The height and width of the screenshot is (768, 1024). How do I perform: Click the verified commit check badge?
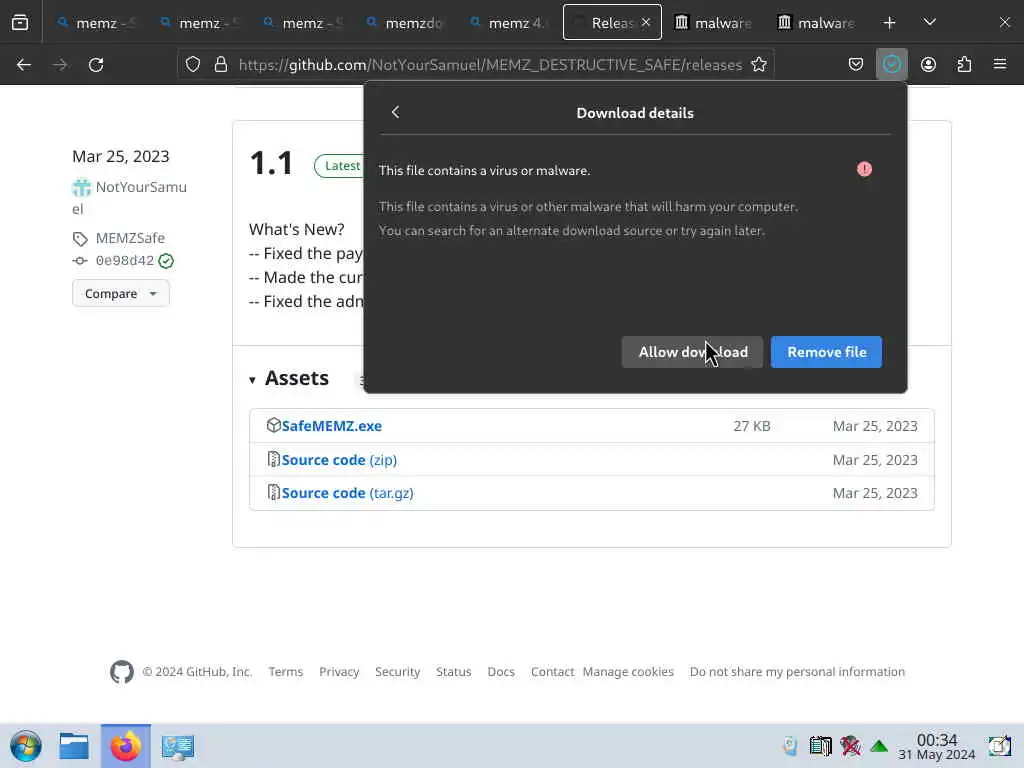click(166, 261)
